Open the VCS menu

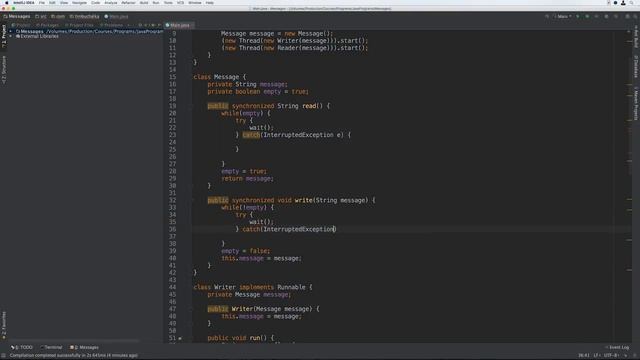[180, 2]
